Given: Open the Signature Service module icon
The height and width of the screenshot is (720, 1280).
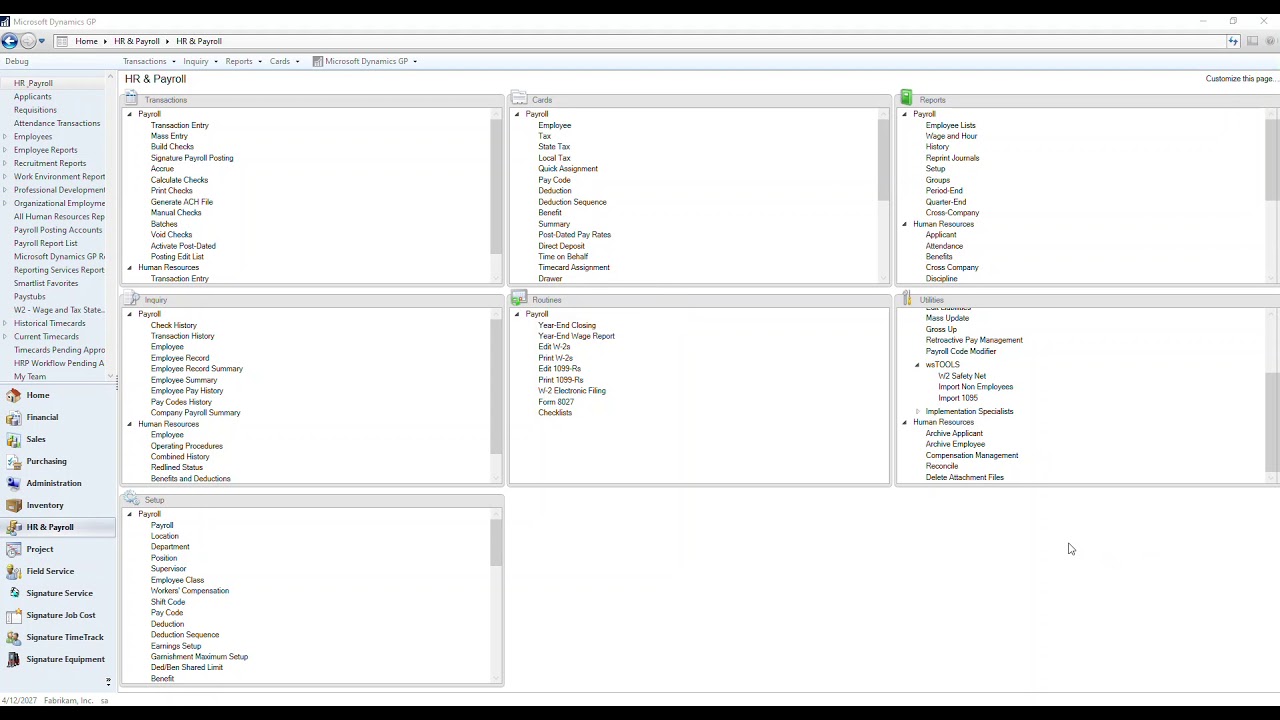Looking at the screenshot, I should (x=13, y=593).
